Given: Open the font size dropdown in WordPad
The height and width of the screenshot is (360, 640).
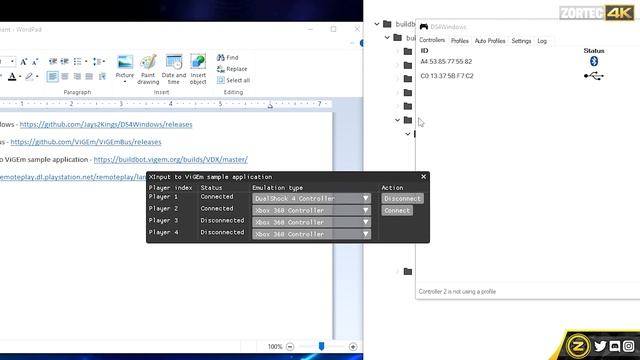Looking at the screenshot, I should tap(12, 62).
